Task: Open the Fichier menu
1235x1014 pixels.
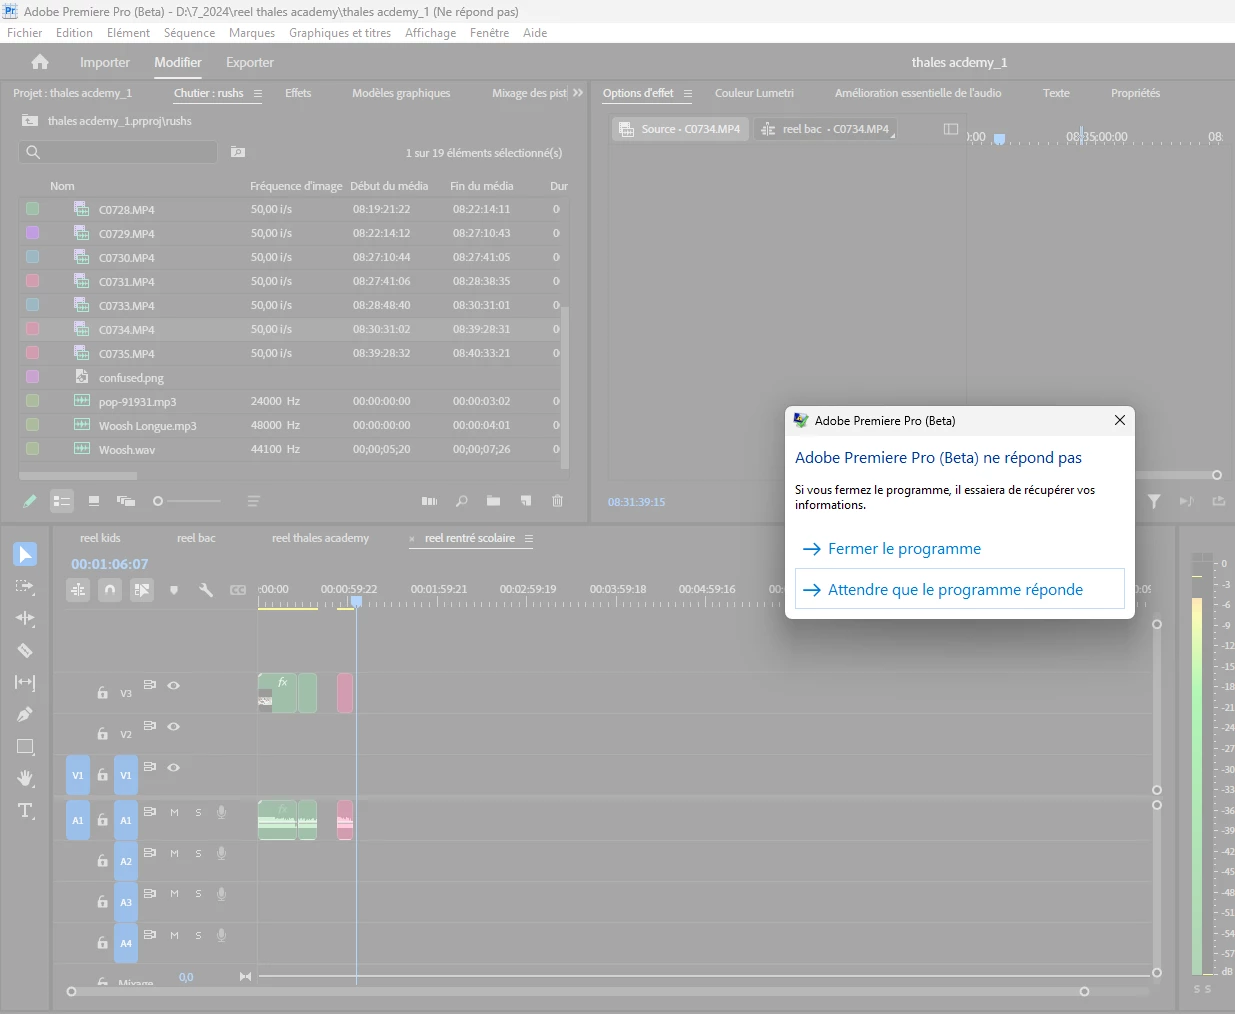Action: tap(25, 33)
